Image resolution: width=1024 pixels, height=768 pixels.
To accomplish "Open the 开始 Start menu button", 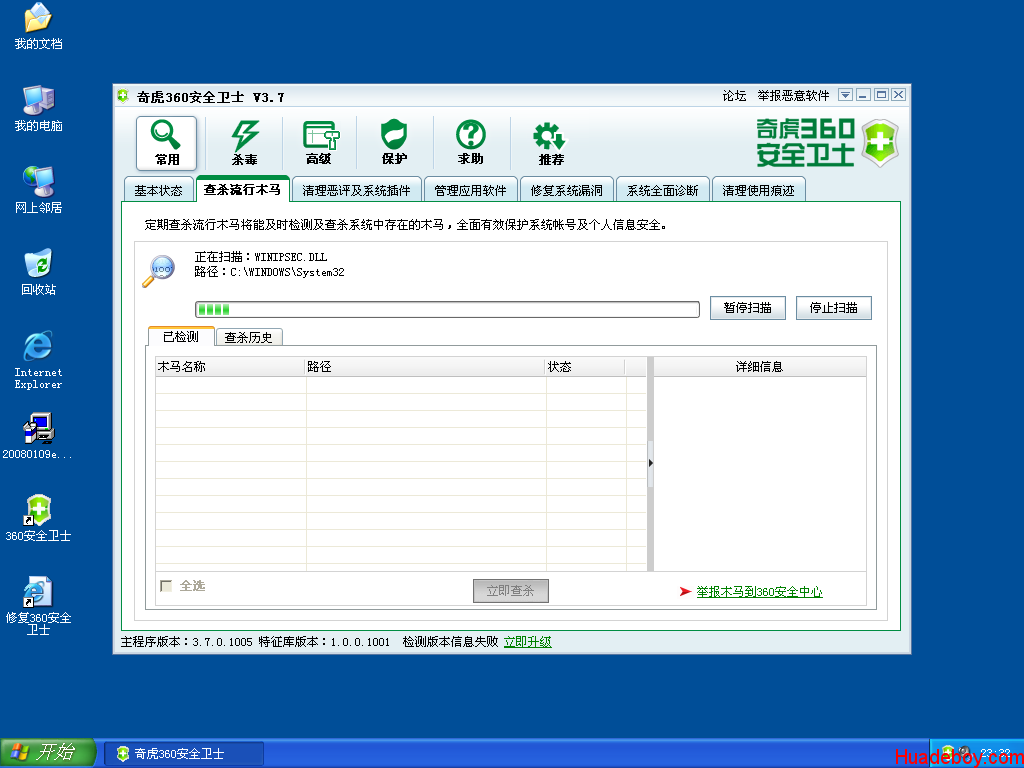I will click(x=48, y=753).
